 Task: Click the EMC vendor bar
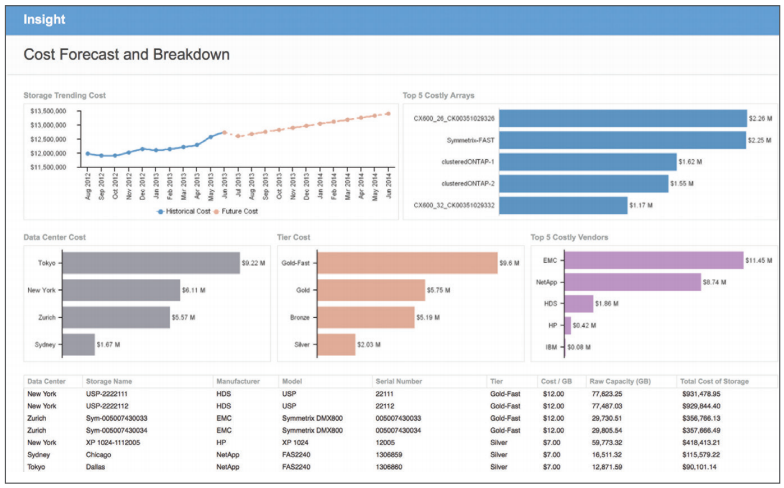point(654,260)
